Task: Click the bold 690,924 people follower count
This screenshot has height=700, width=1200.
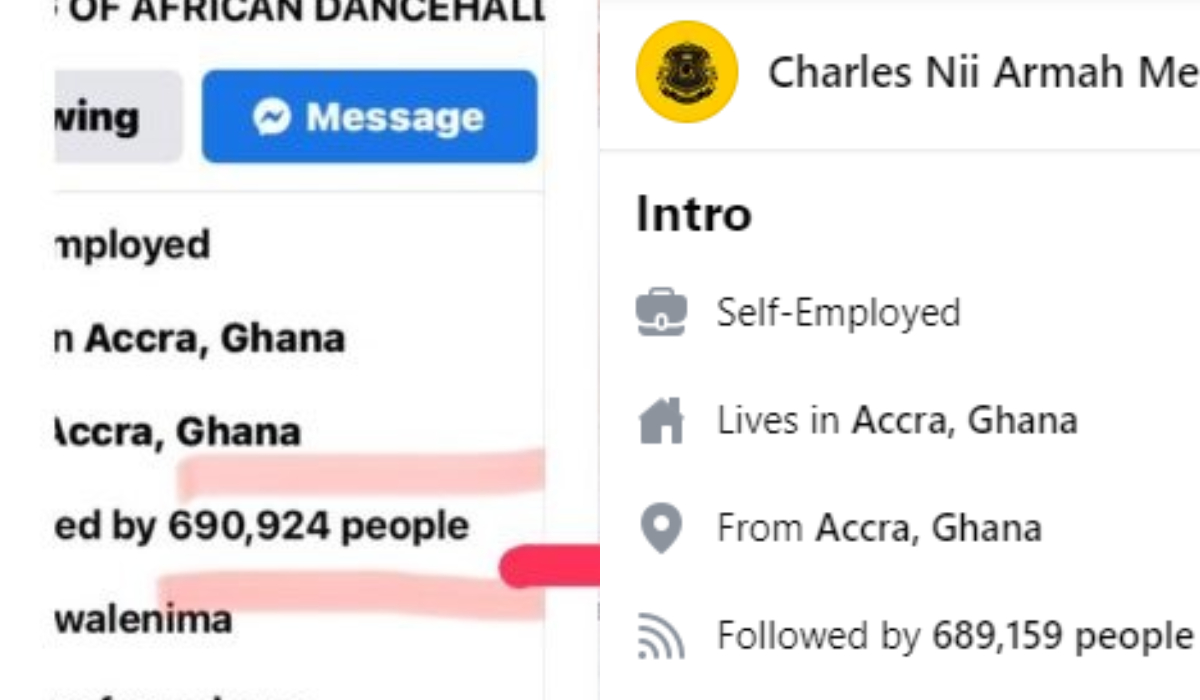Action: [318, 526]
